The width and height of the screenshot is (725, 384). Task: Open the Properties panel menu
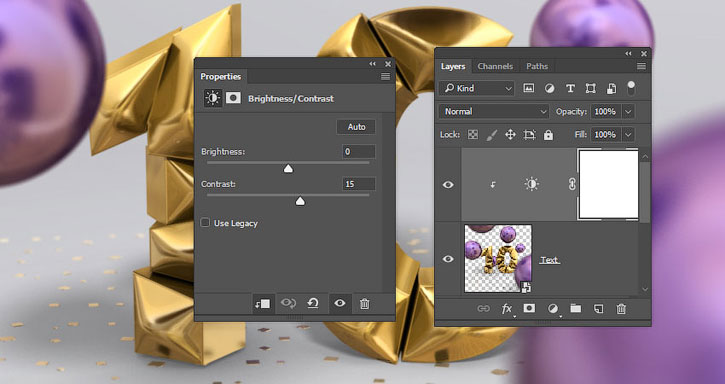coord(385,77)
